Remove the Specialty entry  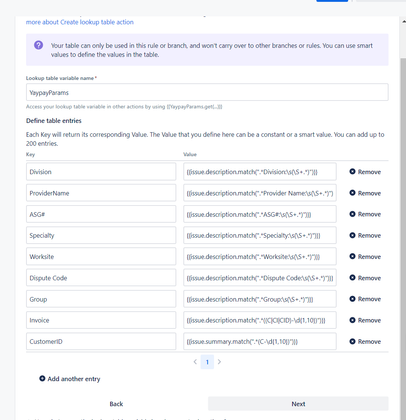tap(365, 236)
